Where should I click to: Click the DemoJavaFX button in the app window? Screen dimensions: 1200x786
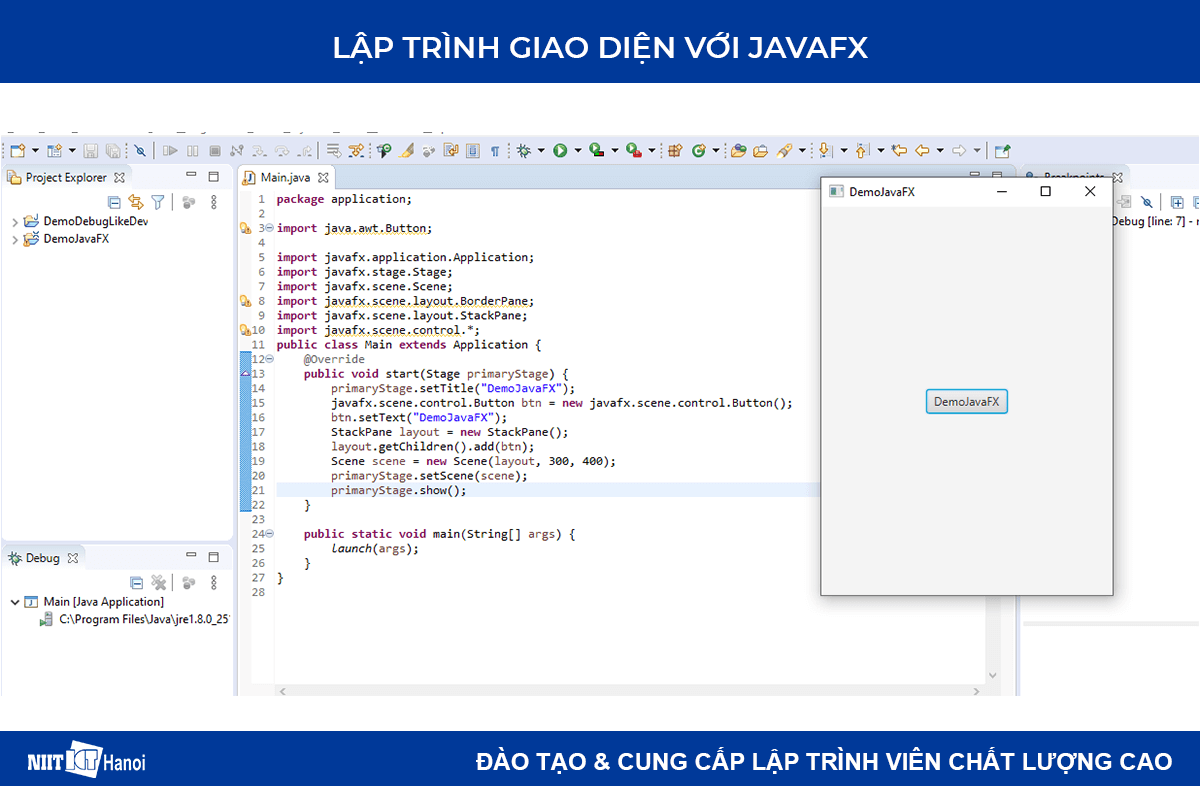point(966,401)
